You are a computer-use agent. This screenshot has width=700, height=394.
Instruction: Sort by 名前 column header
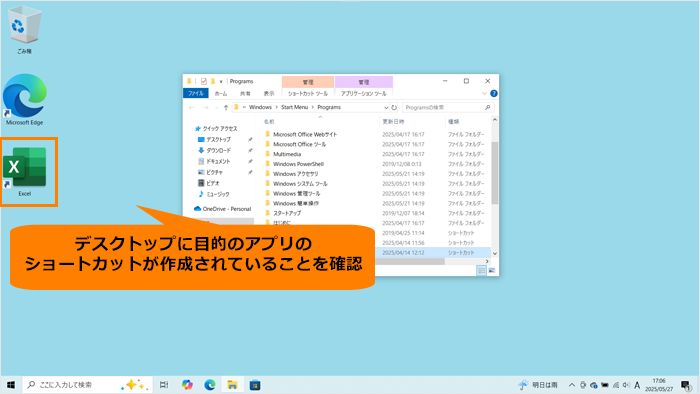tap(269, 121)
